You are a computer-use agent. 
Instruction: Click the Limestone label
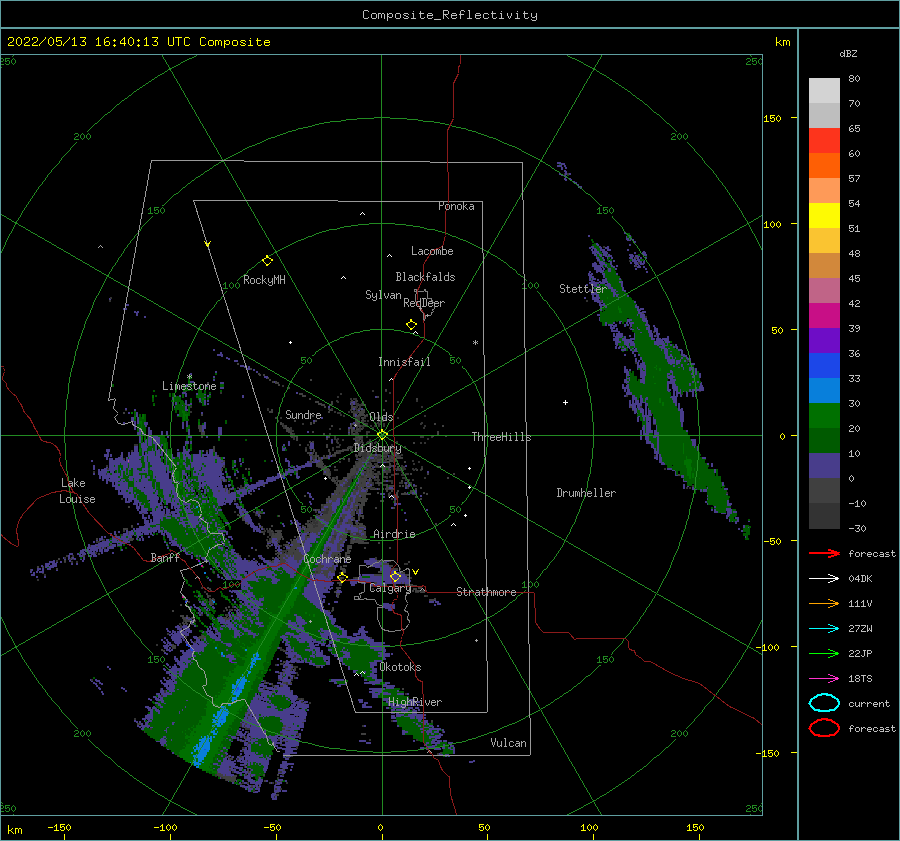(x=189, y=386)
